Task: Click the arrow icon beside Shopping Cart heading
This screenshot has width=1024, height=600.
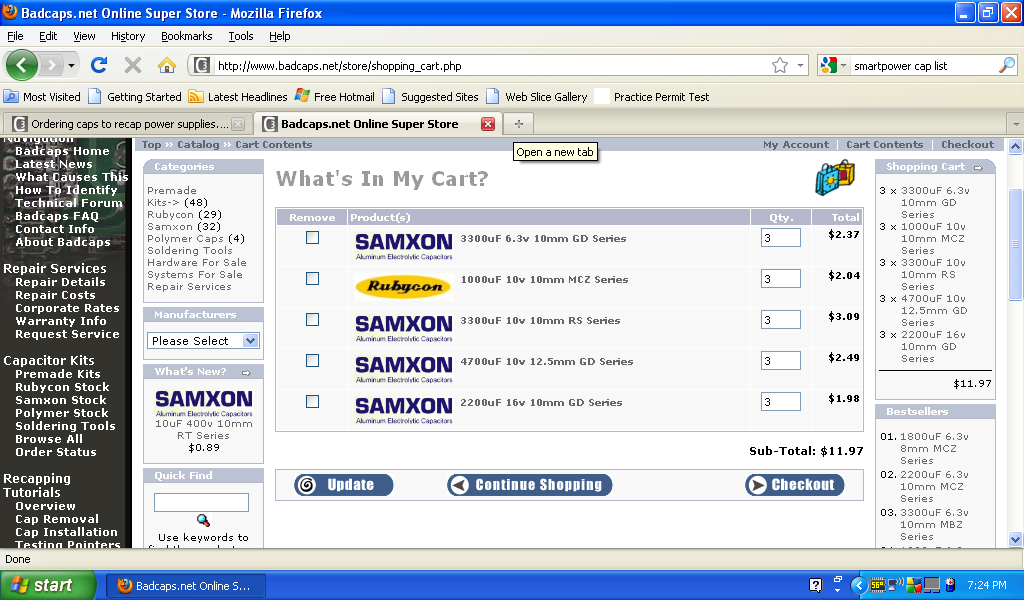Action: [978, 168]
